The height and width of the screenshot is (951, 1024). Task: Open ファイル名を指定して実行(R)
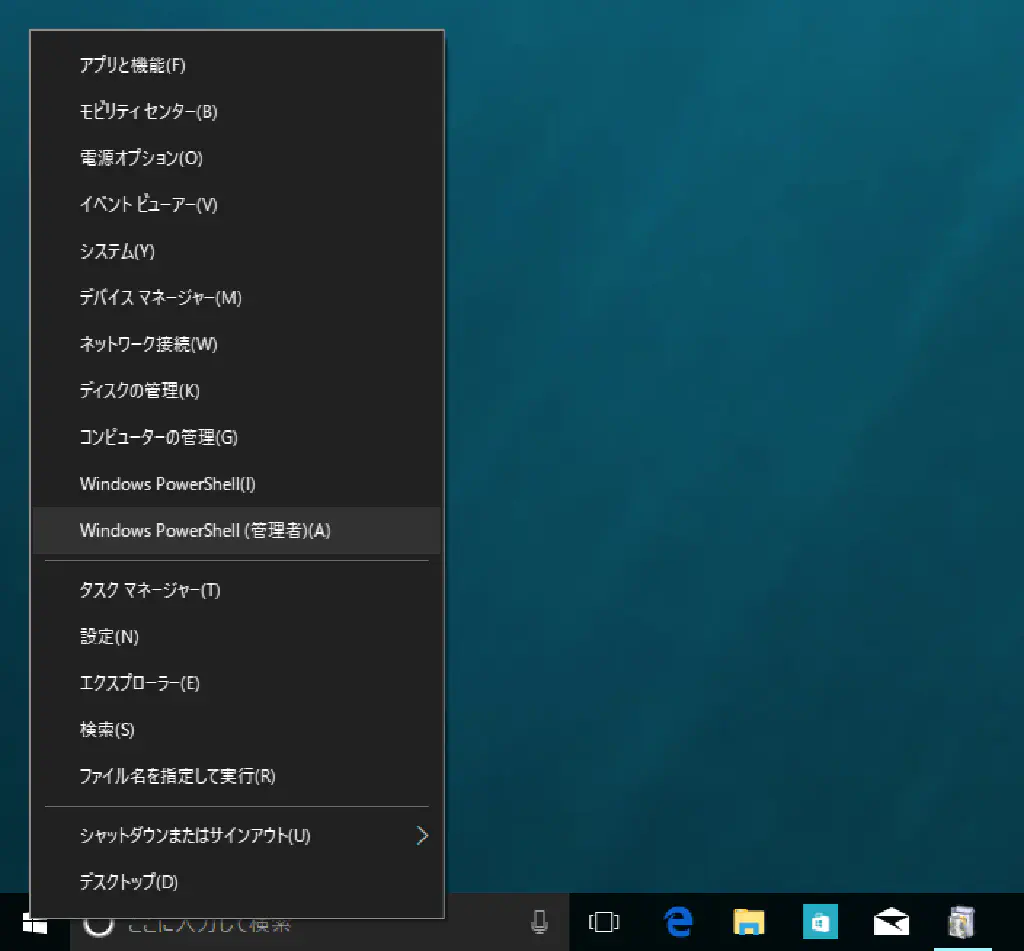click(236, 776)
